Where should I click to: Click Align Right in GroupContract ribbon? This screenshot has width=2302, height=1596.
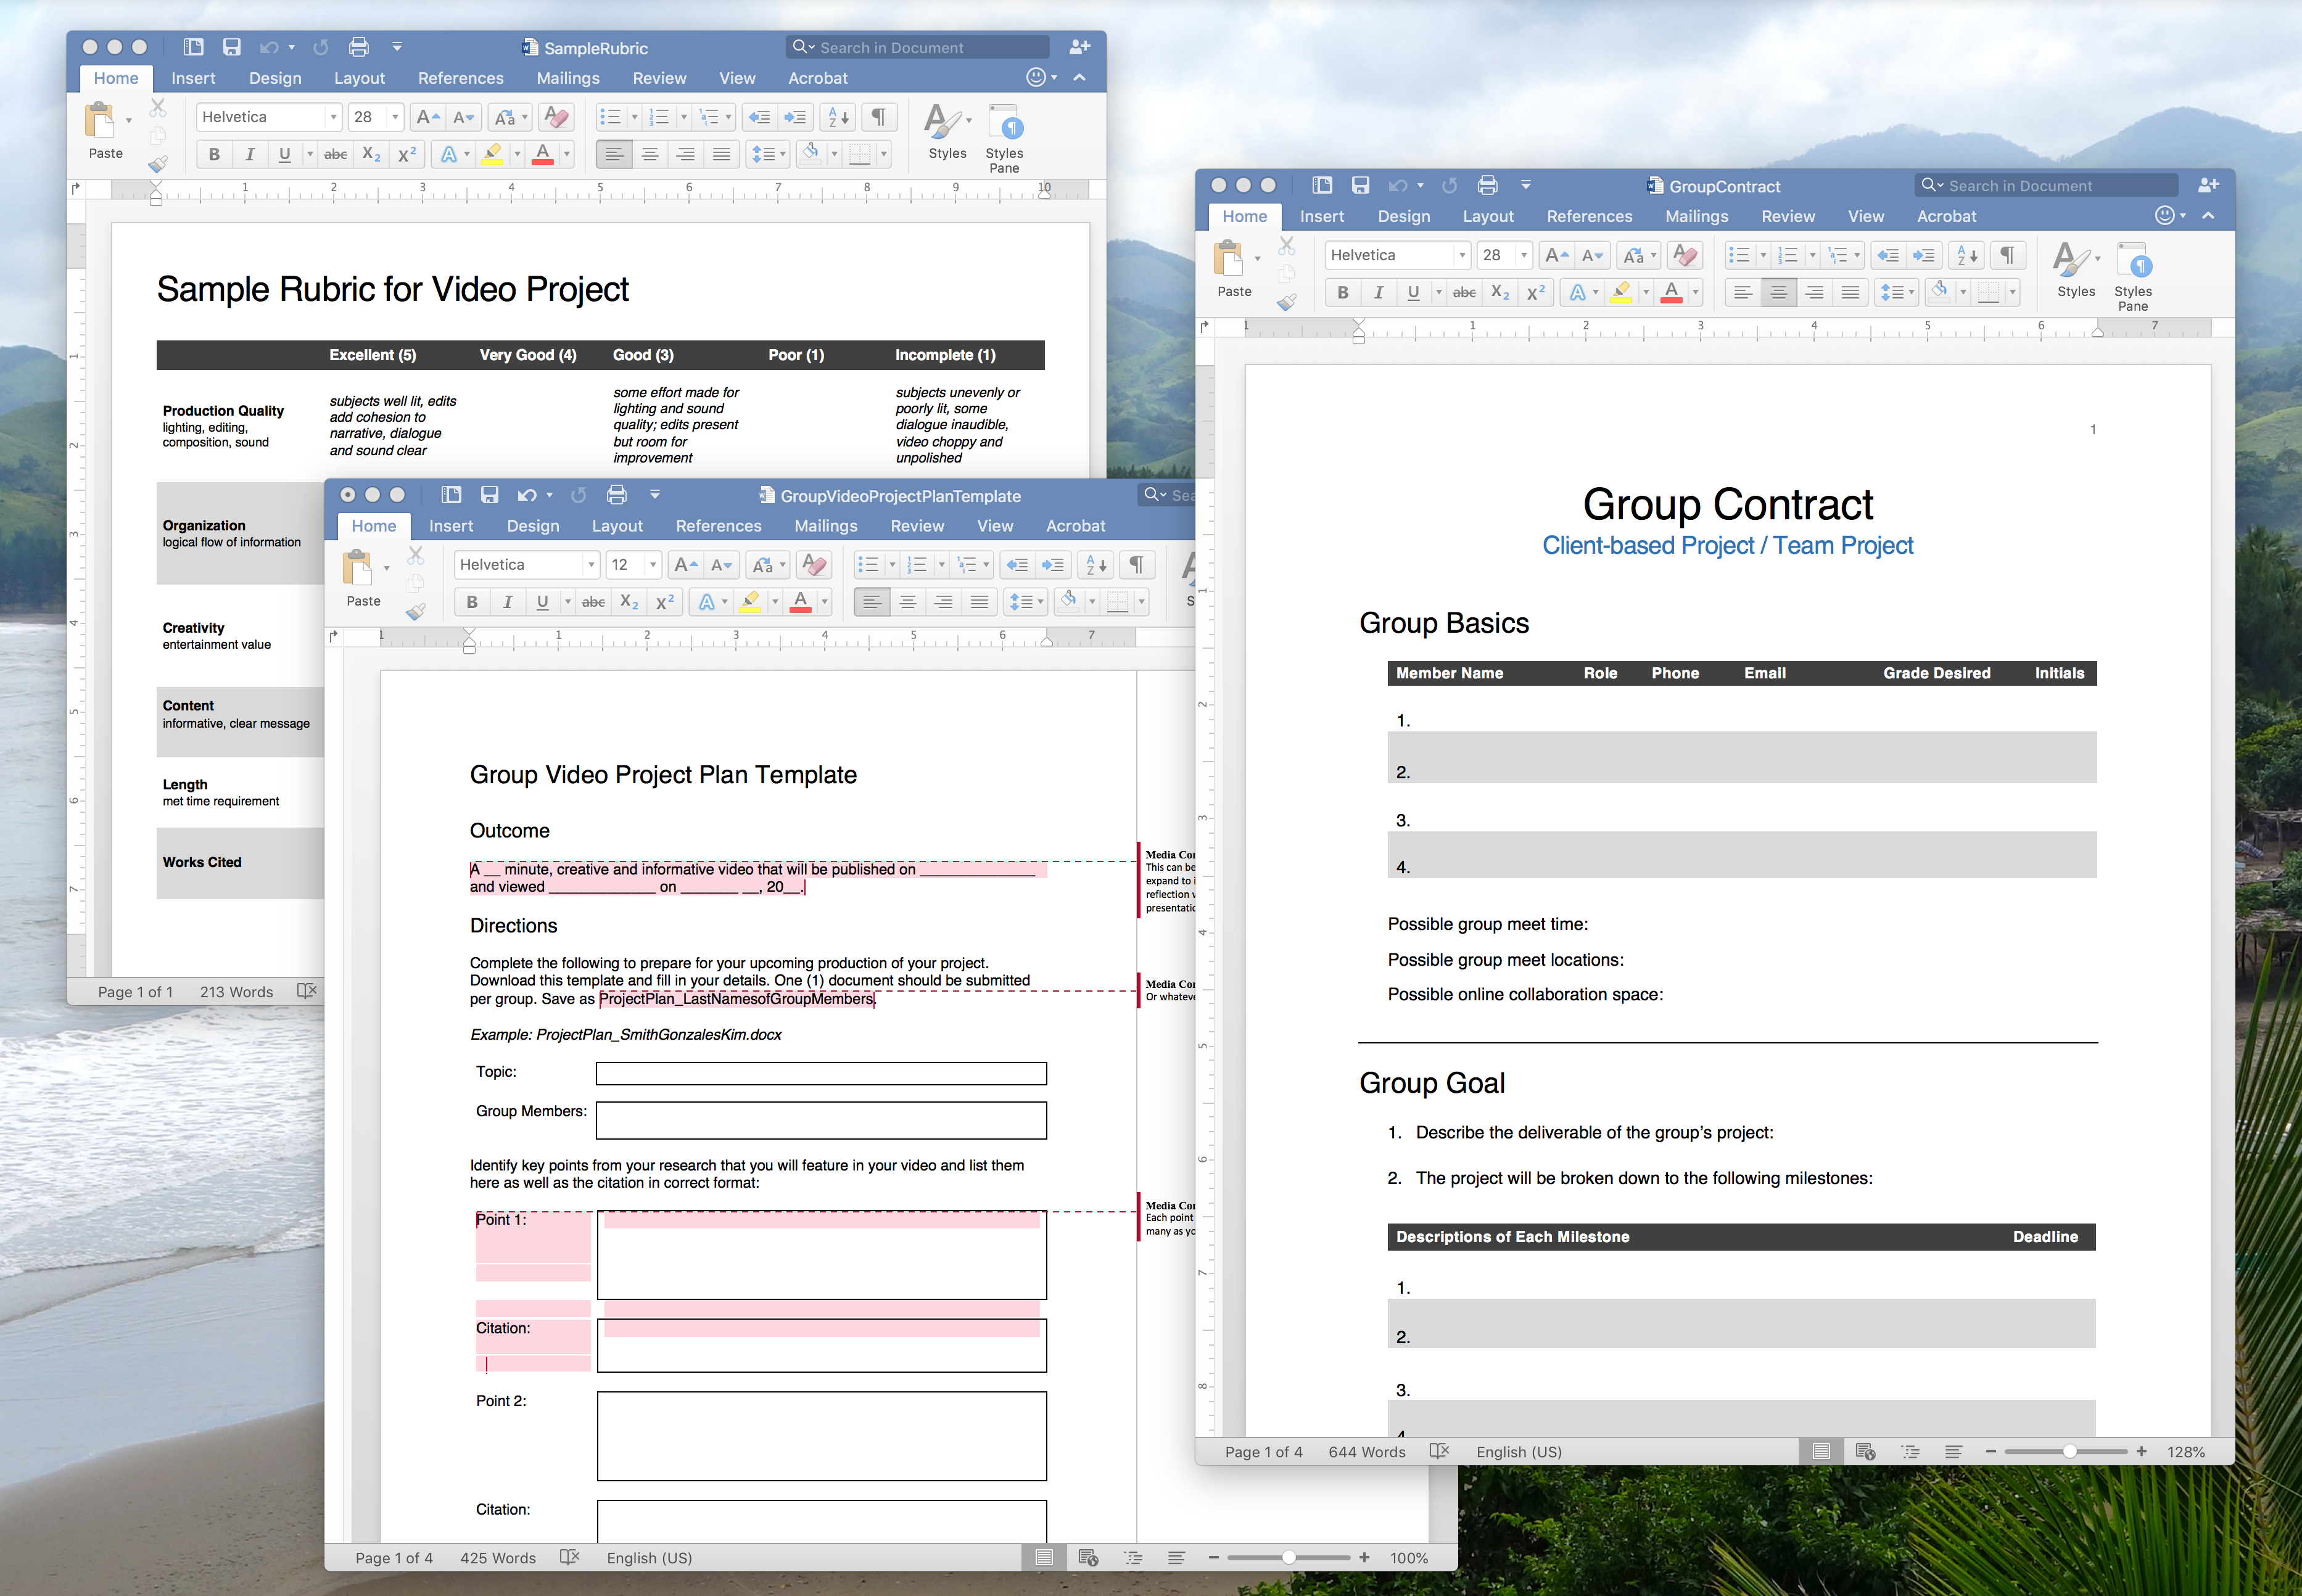click(1814, 292)
